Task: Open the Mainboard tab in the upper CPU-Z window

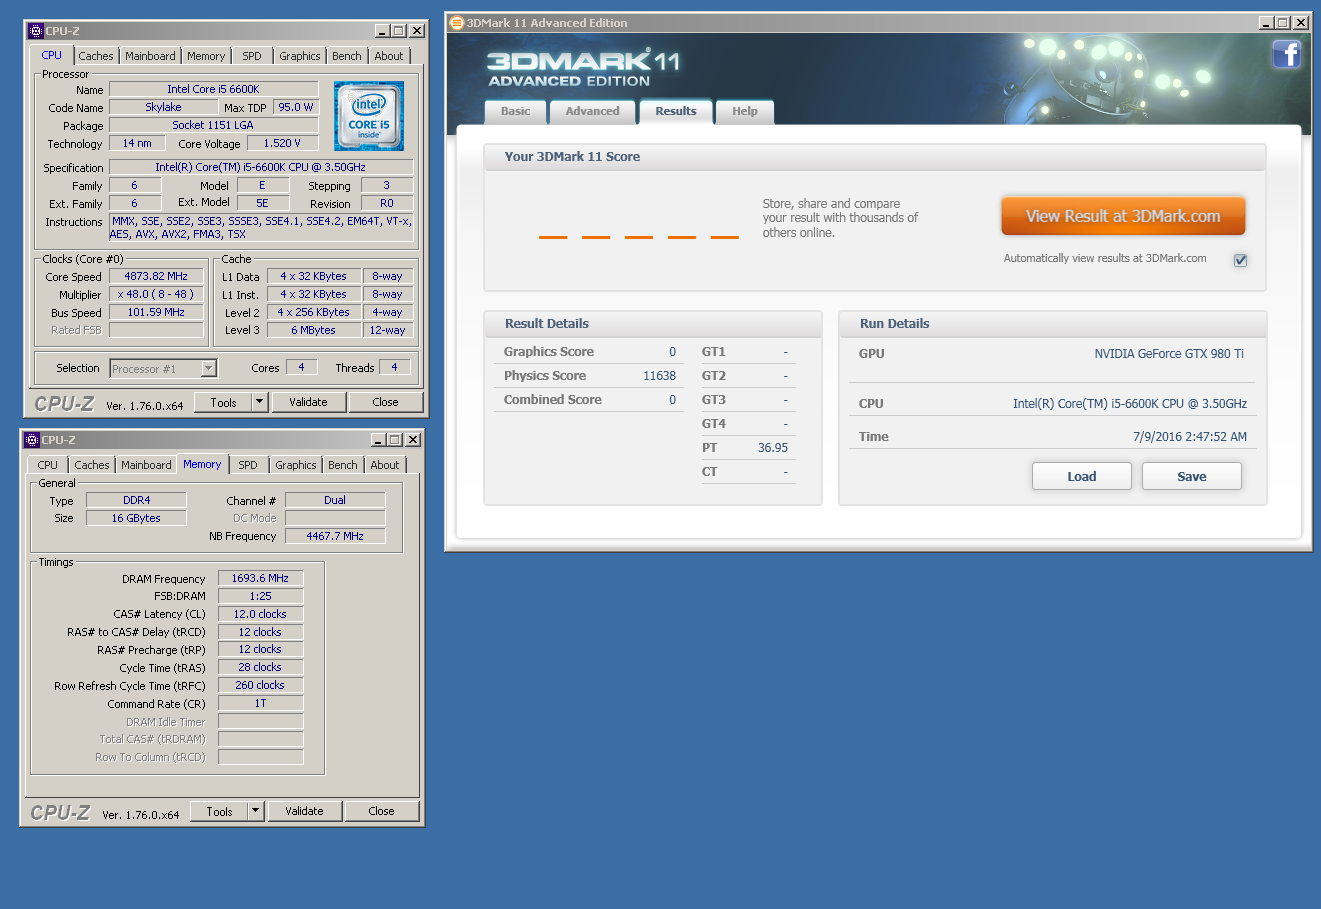Action: [150, 56]
